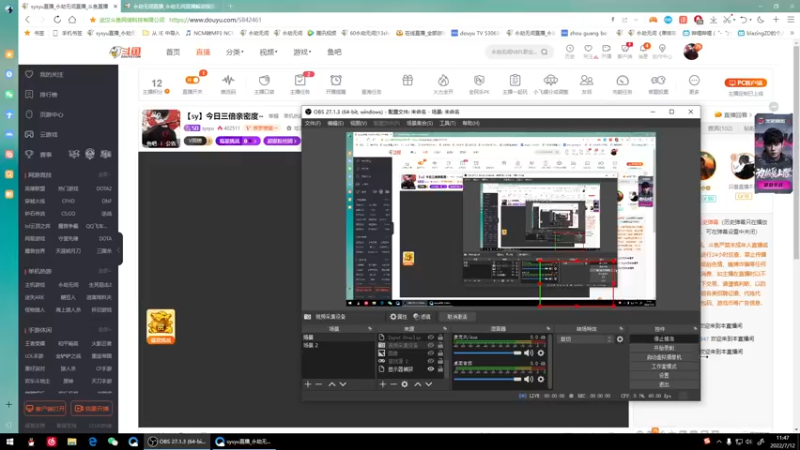Image resolution: width=800 pixels, height=450 pixels.
Task: Expand the 游戏 dropdown in Douyu nav
Action: 302,52
